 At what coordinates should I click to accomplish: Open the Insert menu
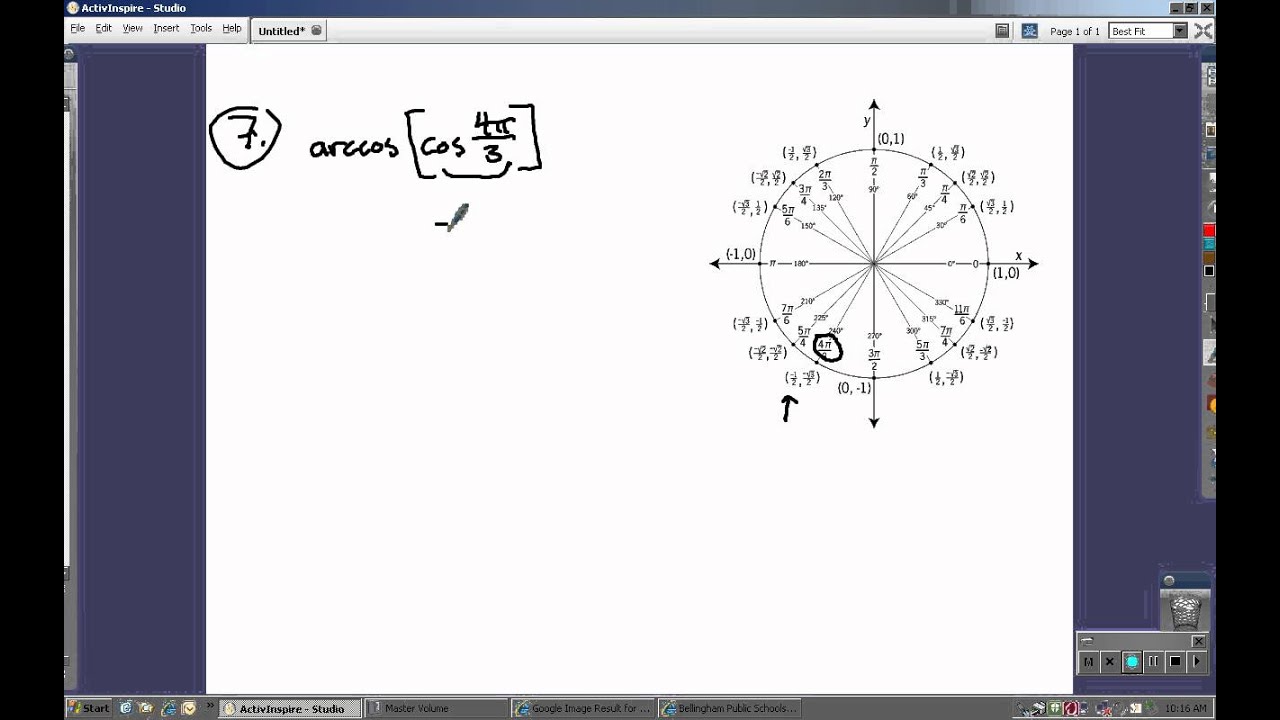[166, 28]
